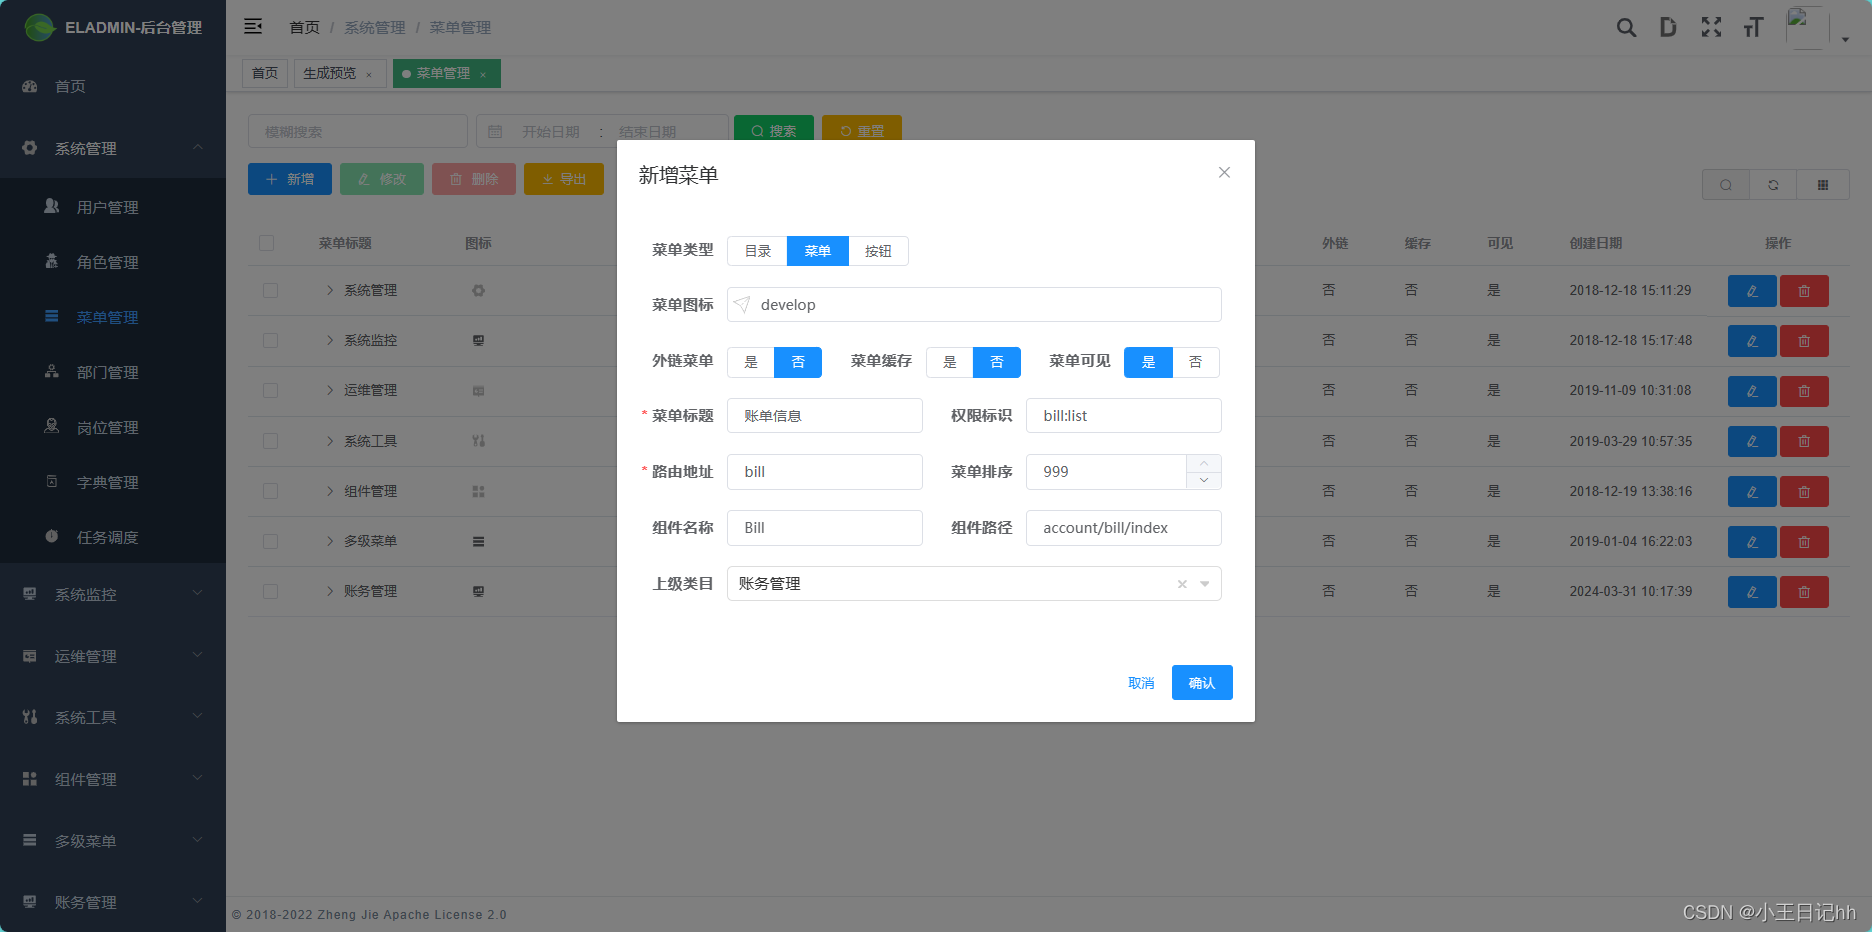Expand the 运维管理 table row

(x=330, y=391)
